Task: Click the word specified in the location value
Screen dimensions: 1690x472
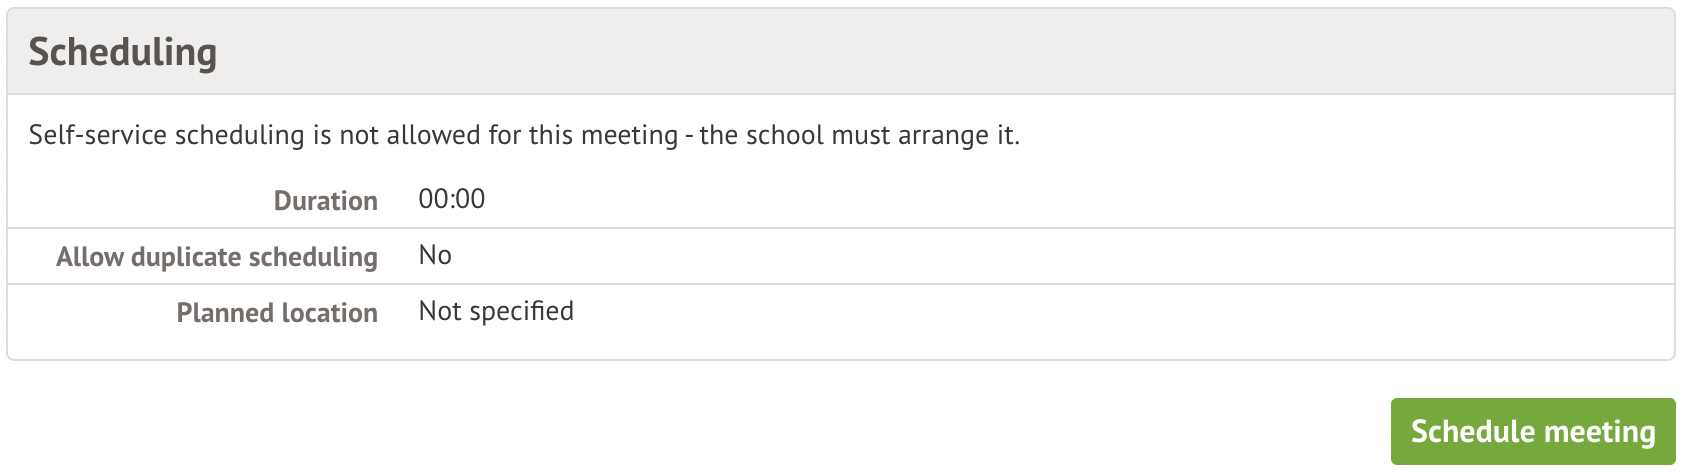Action: (521, 311)
